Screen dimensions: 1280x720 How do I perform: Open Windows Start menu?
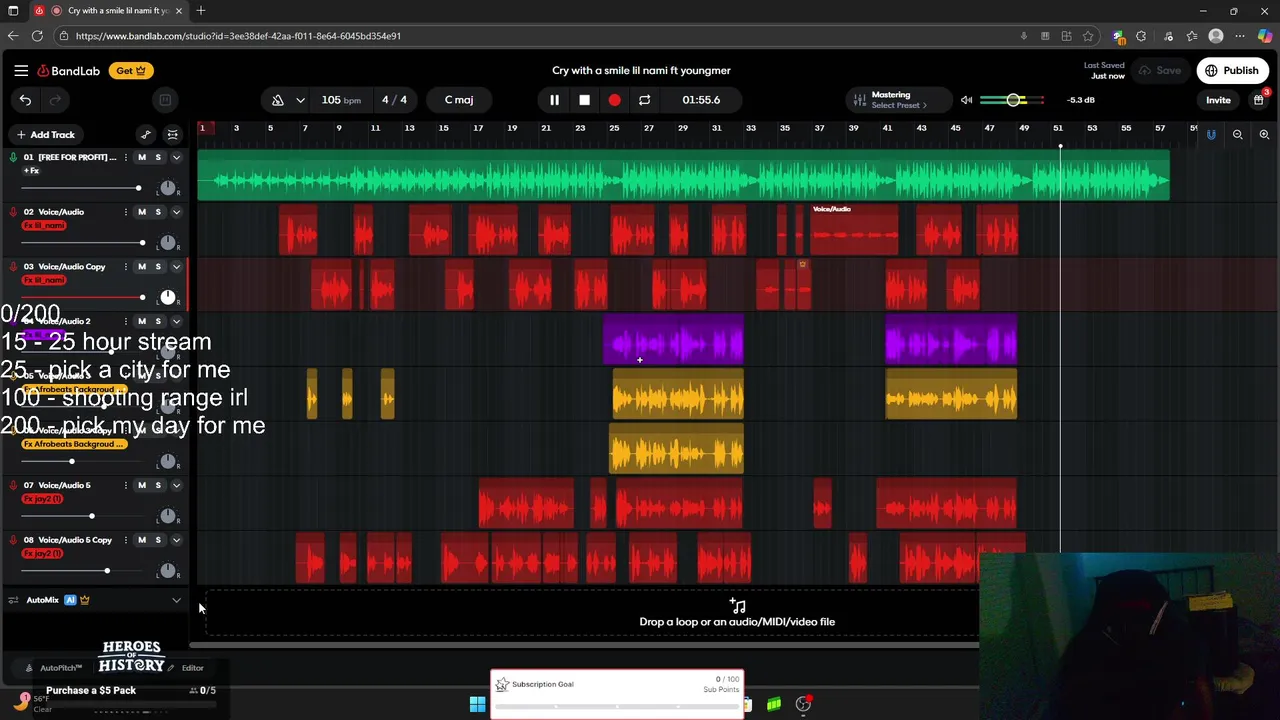click(477, 704)
